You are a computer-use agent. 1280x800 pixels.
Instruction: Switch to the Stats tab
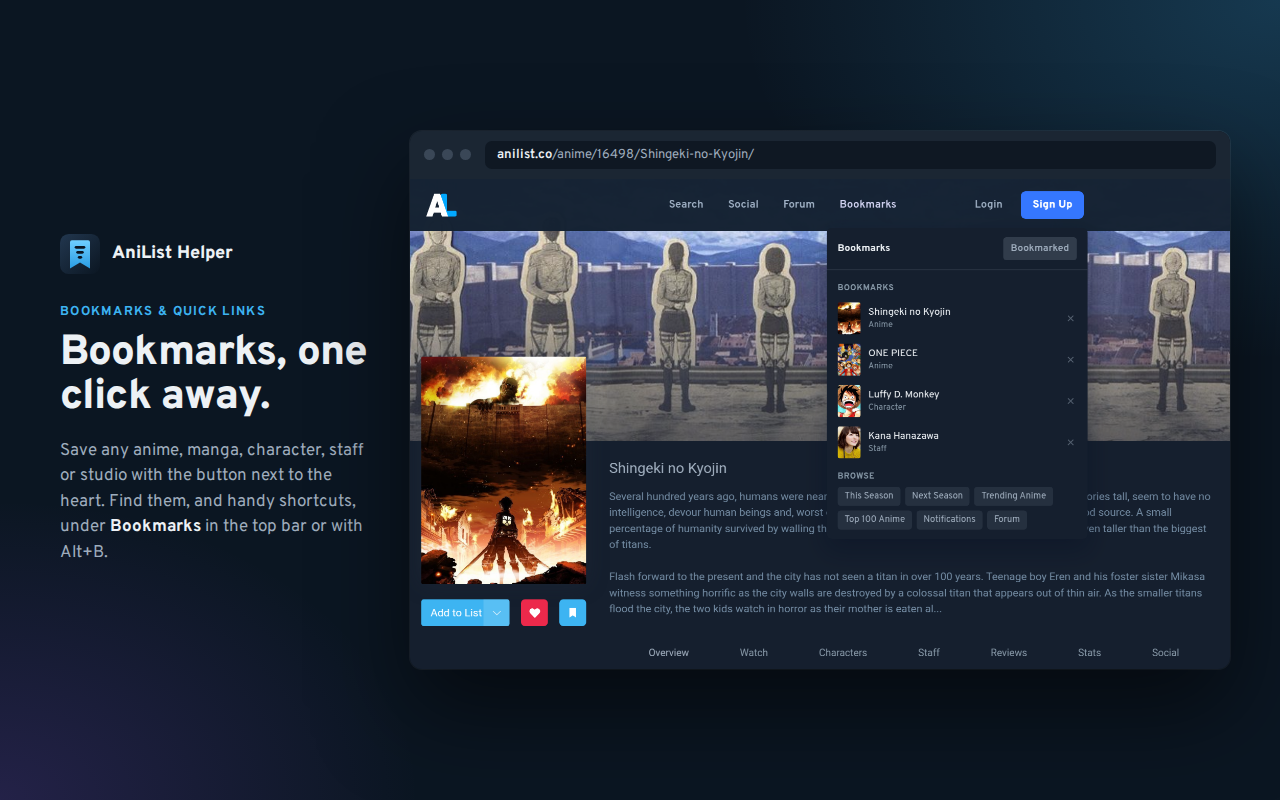coord(1090,653)
